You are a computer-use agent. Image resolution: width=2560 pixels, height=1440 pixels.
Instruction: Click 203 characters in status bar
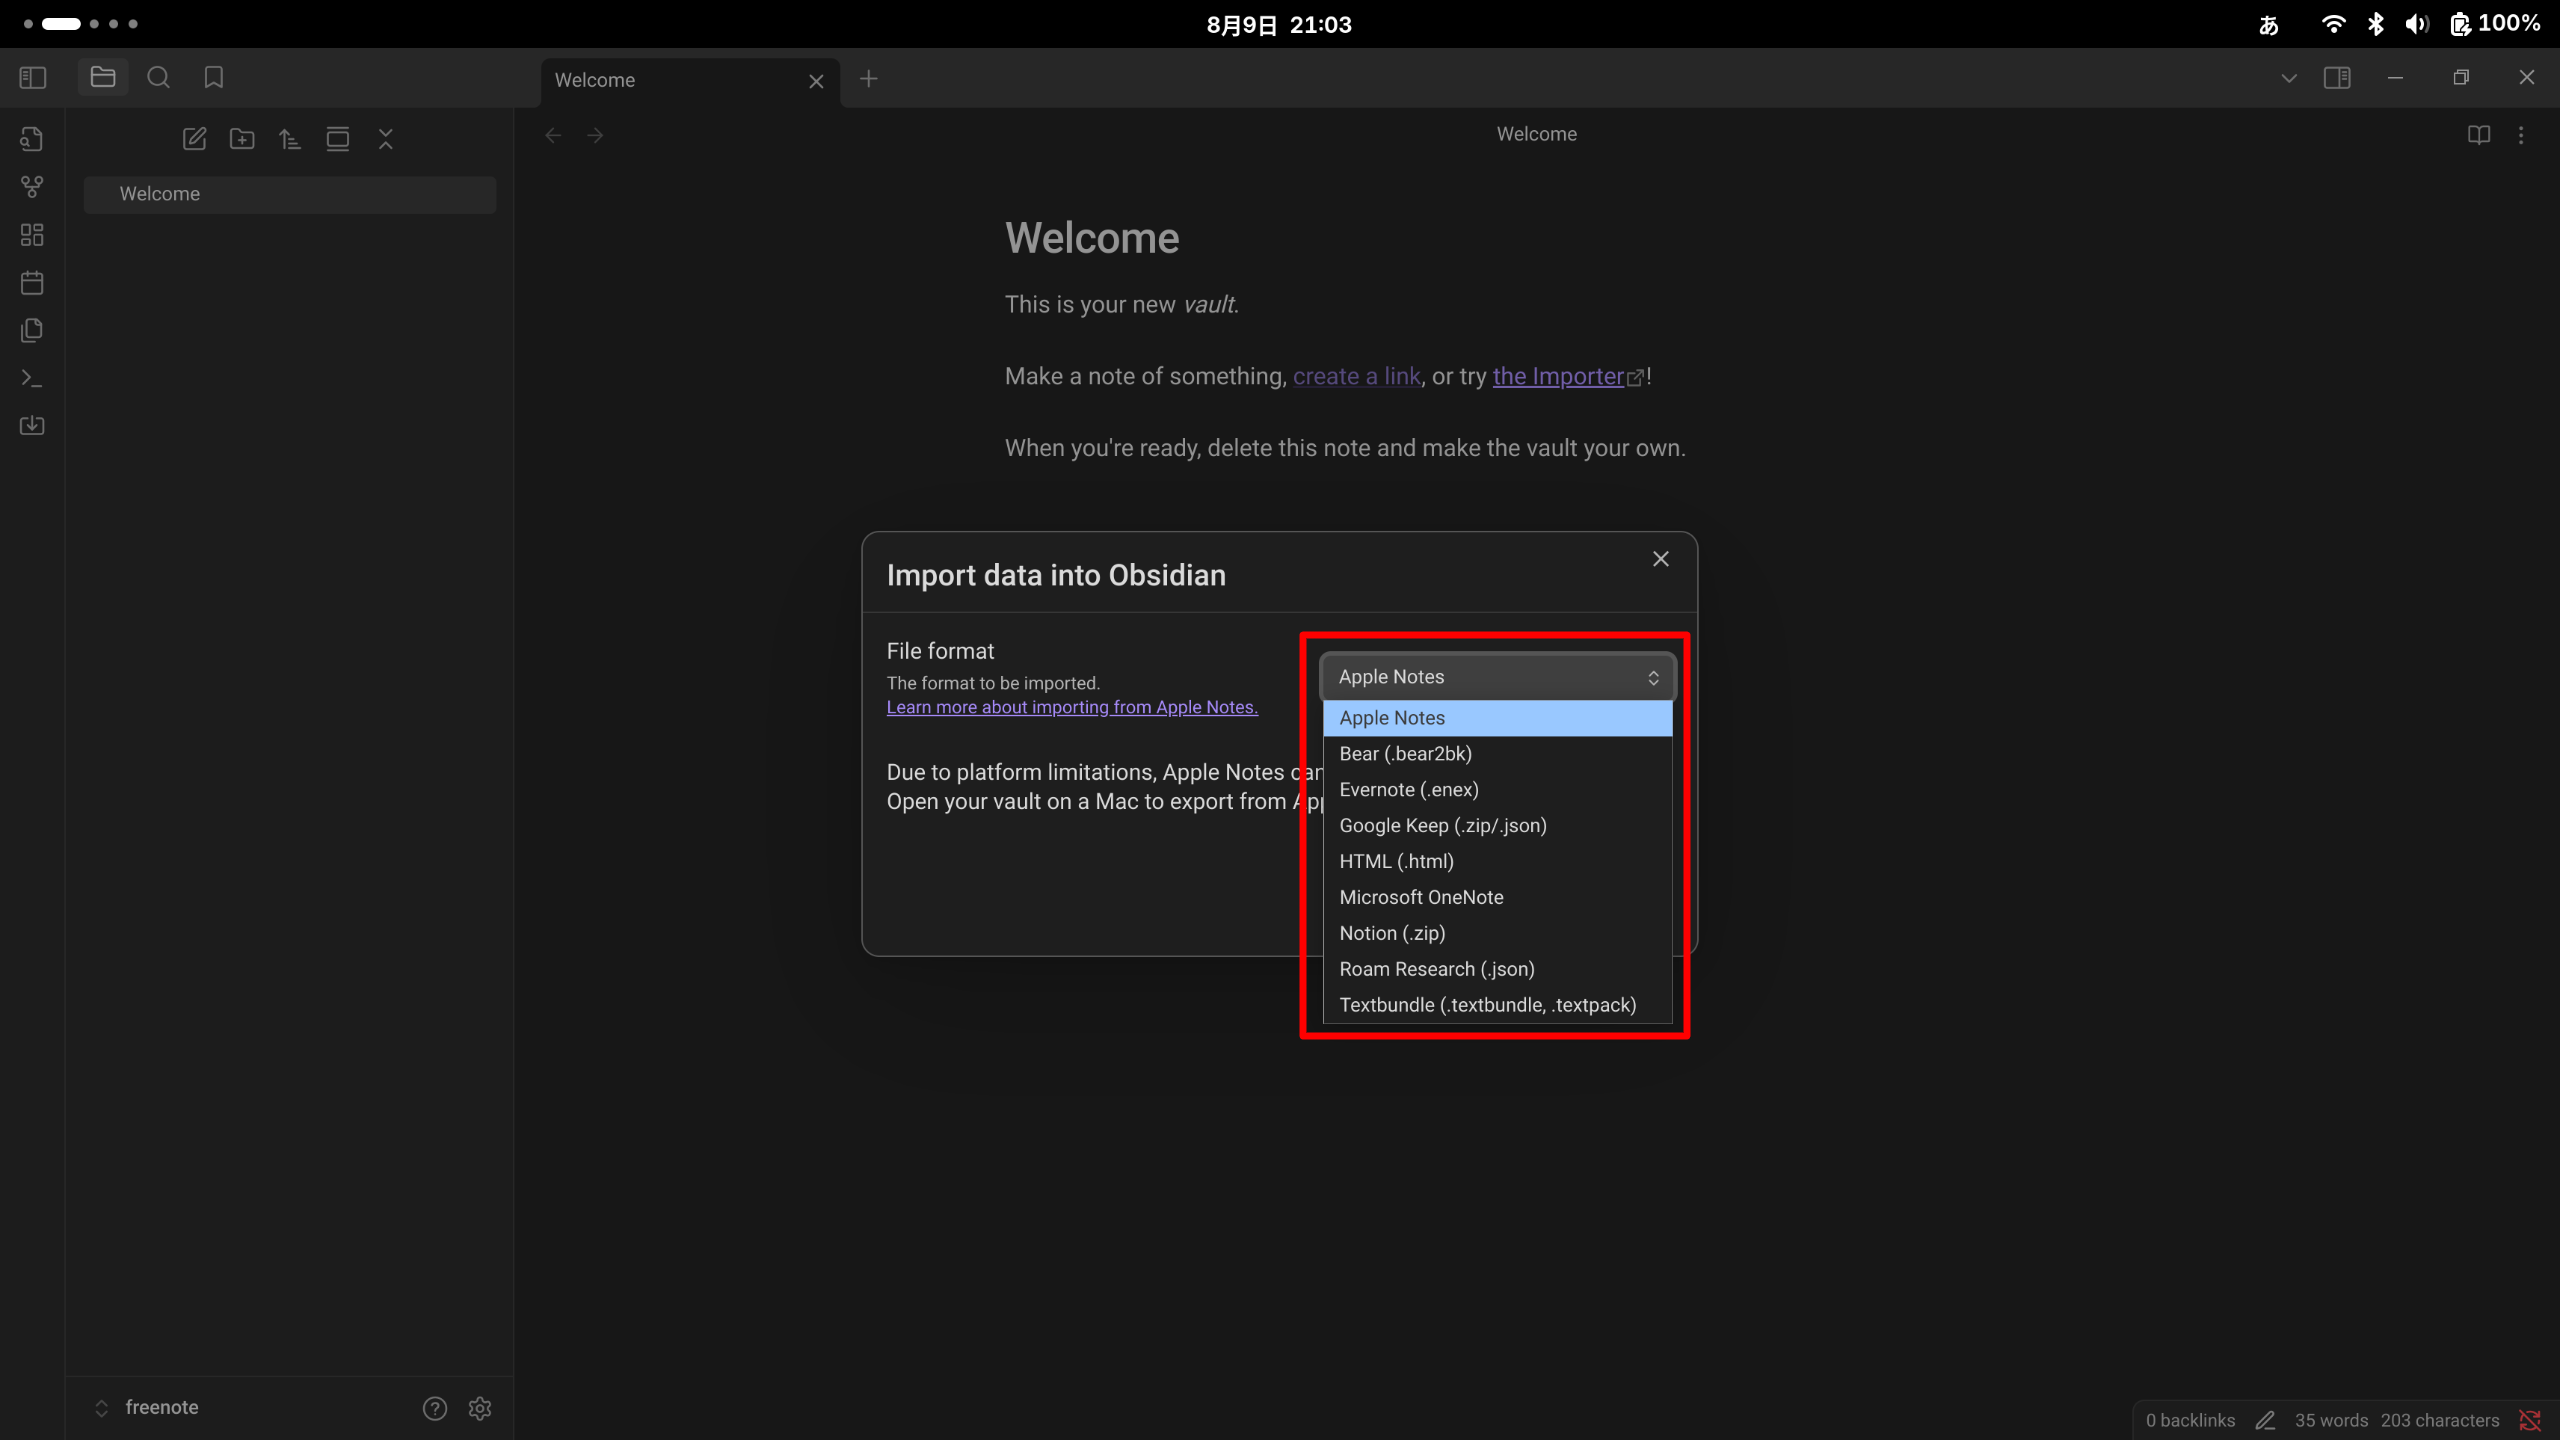click(2440, 1420)
